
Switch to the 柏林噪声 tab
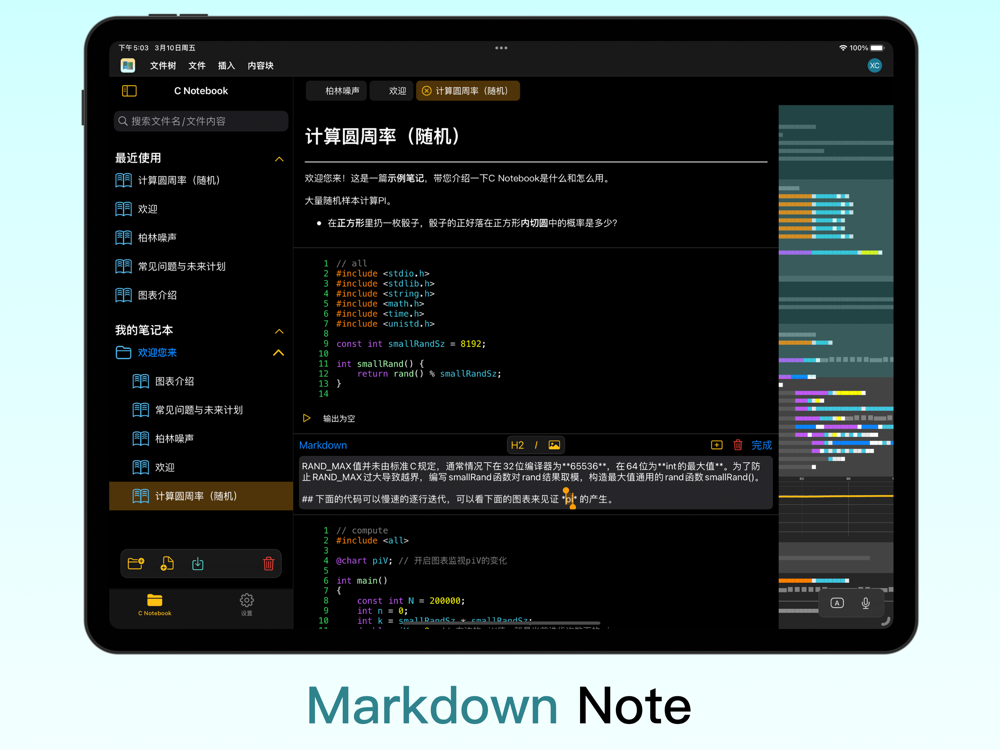click(x=337, y=91)
